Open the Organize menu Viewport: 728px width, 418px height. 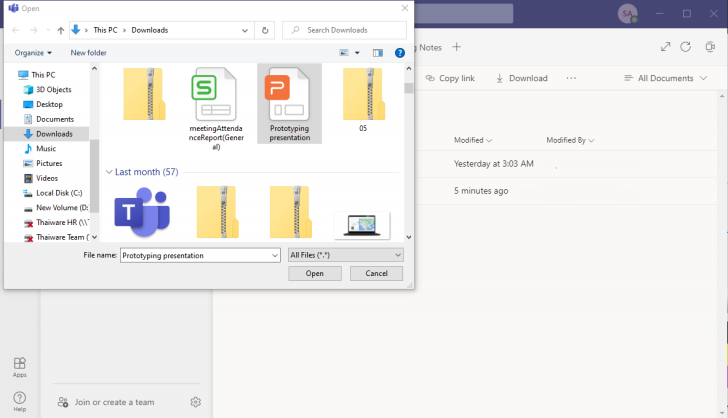[x=33, y=53]
